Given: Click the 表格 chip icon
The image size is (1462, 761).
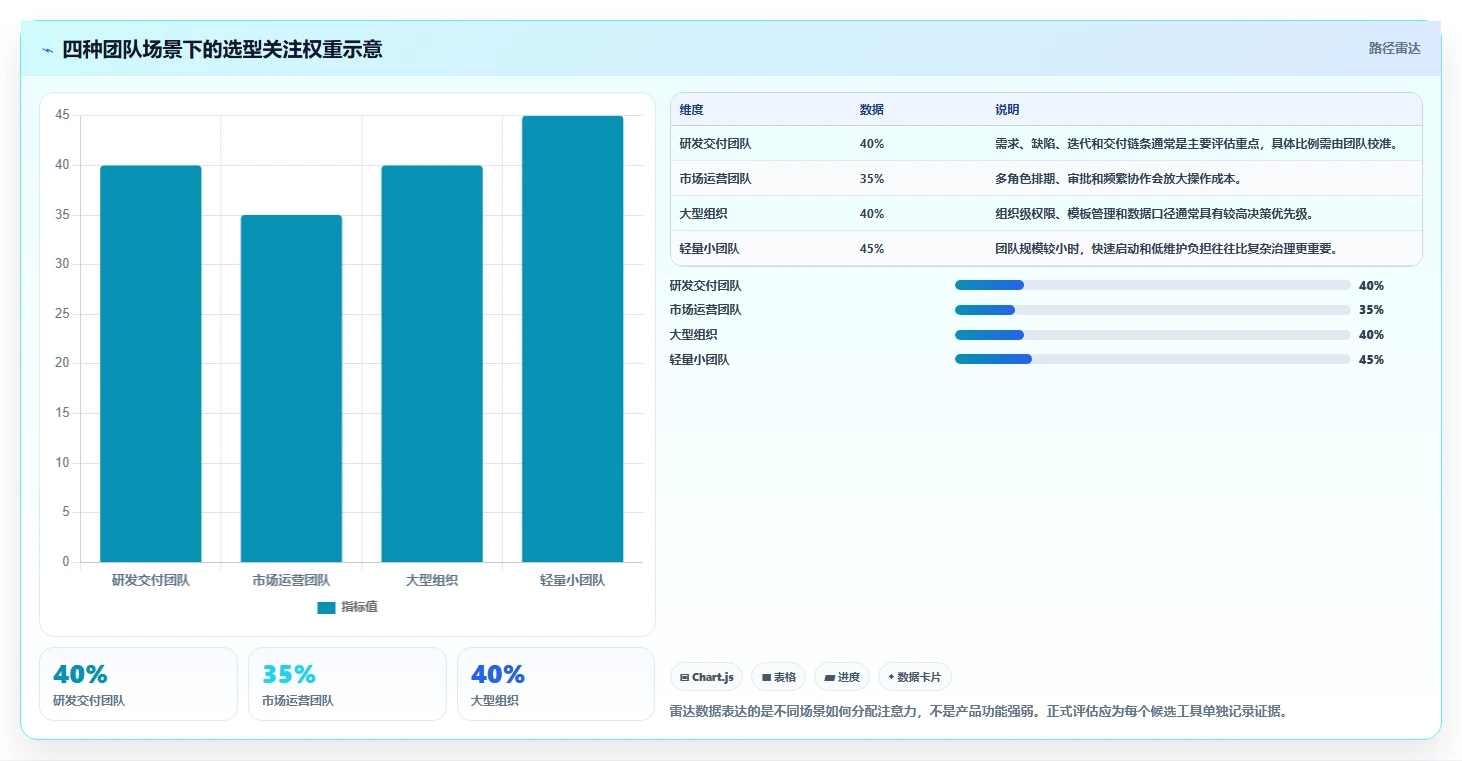Looking at the screenshot, I should coord(766,677).
